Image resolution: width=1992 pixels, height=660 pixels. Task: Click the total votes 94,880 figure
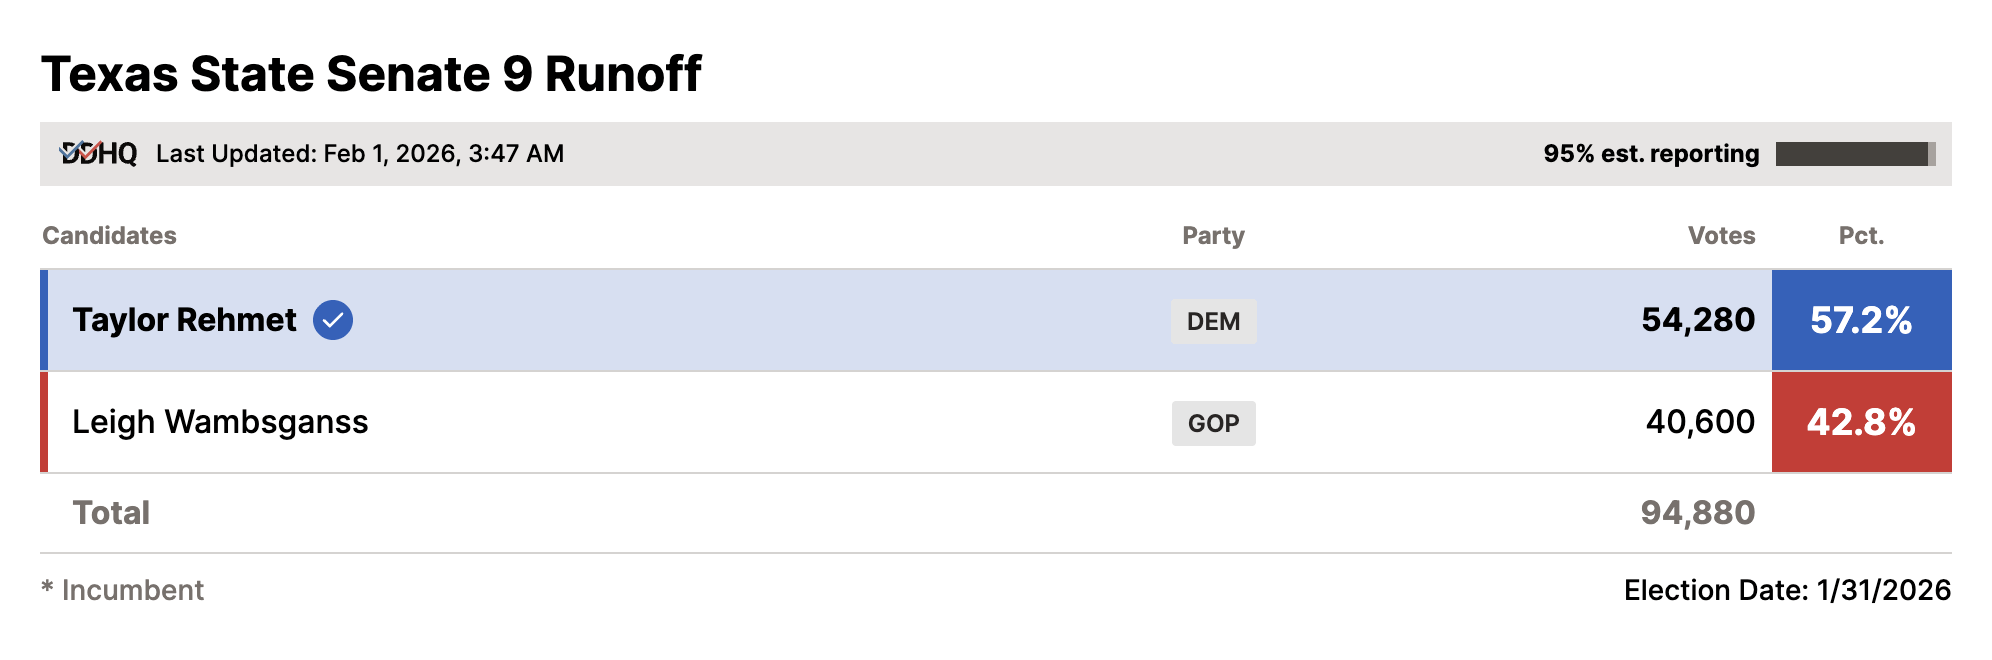(1697, 513)
